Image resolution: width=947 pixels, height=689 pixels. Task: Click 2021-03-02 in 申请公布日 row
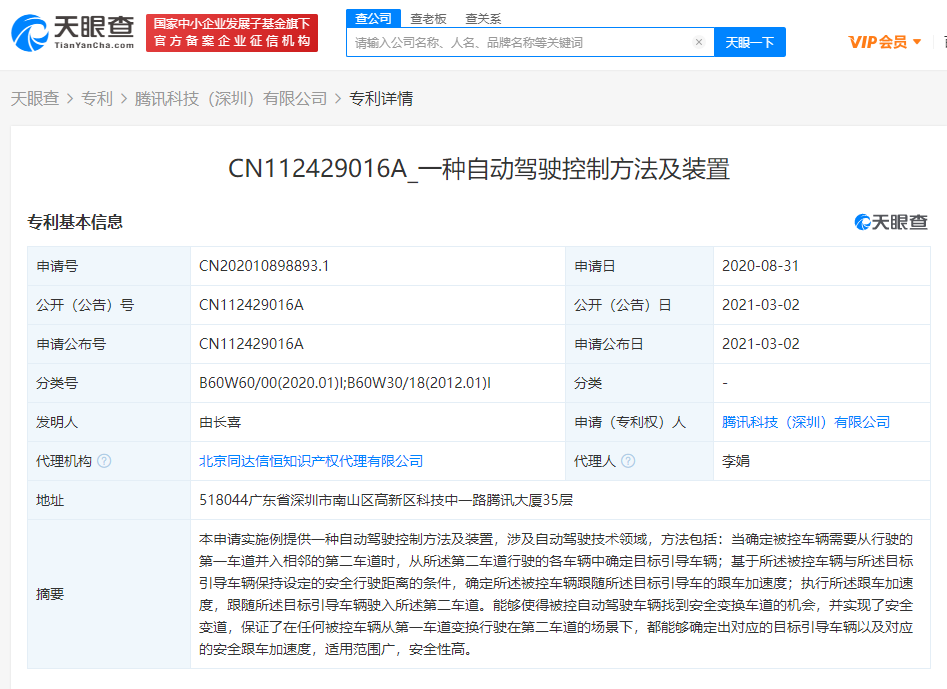pos(760,344)
